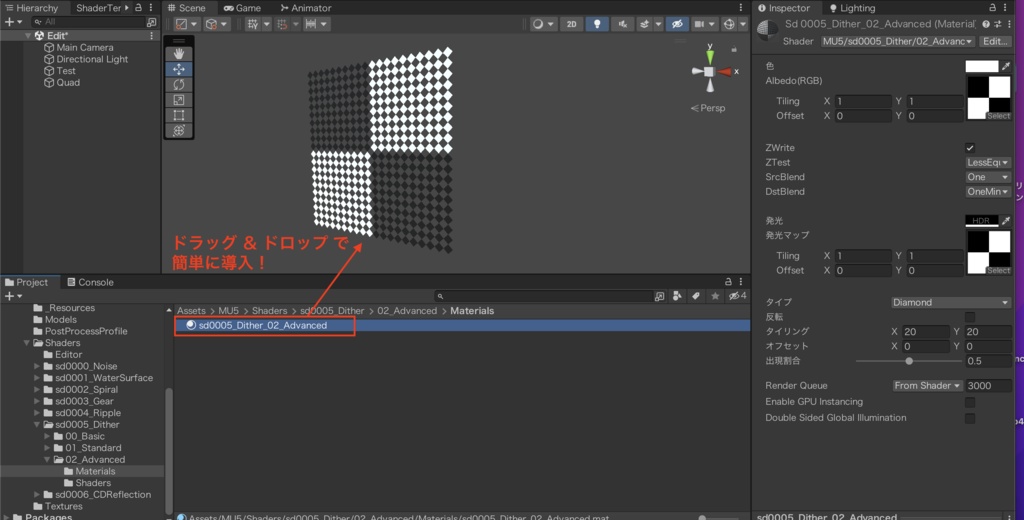The height and width of the screenshot is (520, 1024).
Task: Open the Gizmos globe button
Action: pyautogui.click(x=729, y=24)
